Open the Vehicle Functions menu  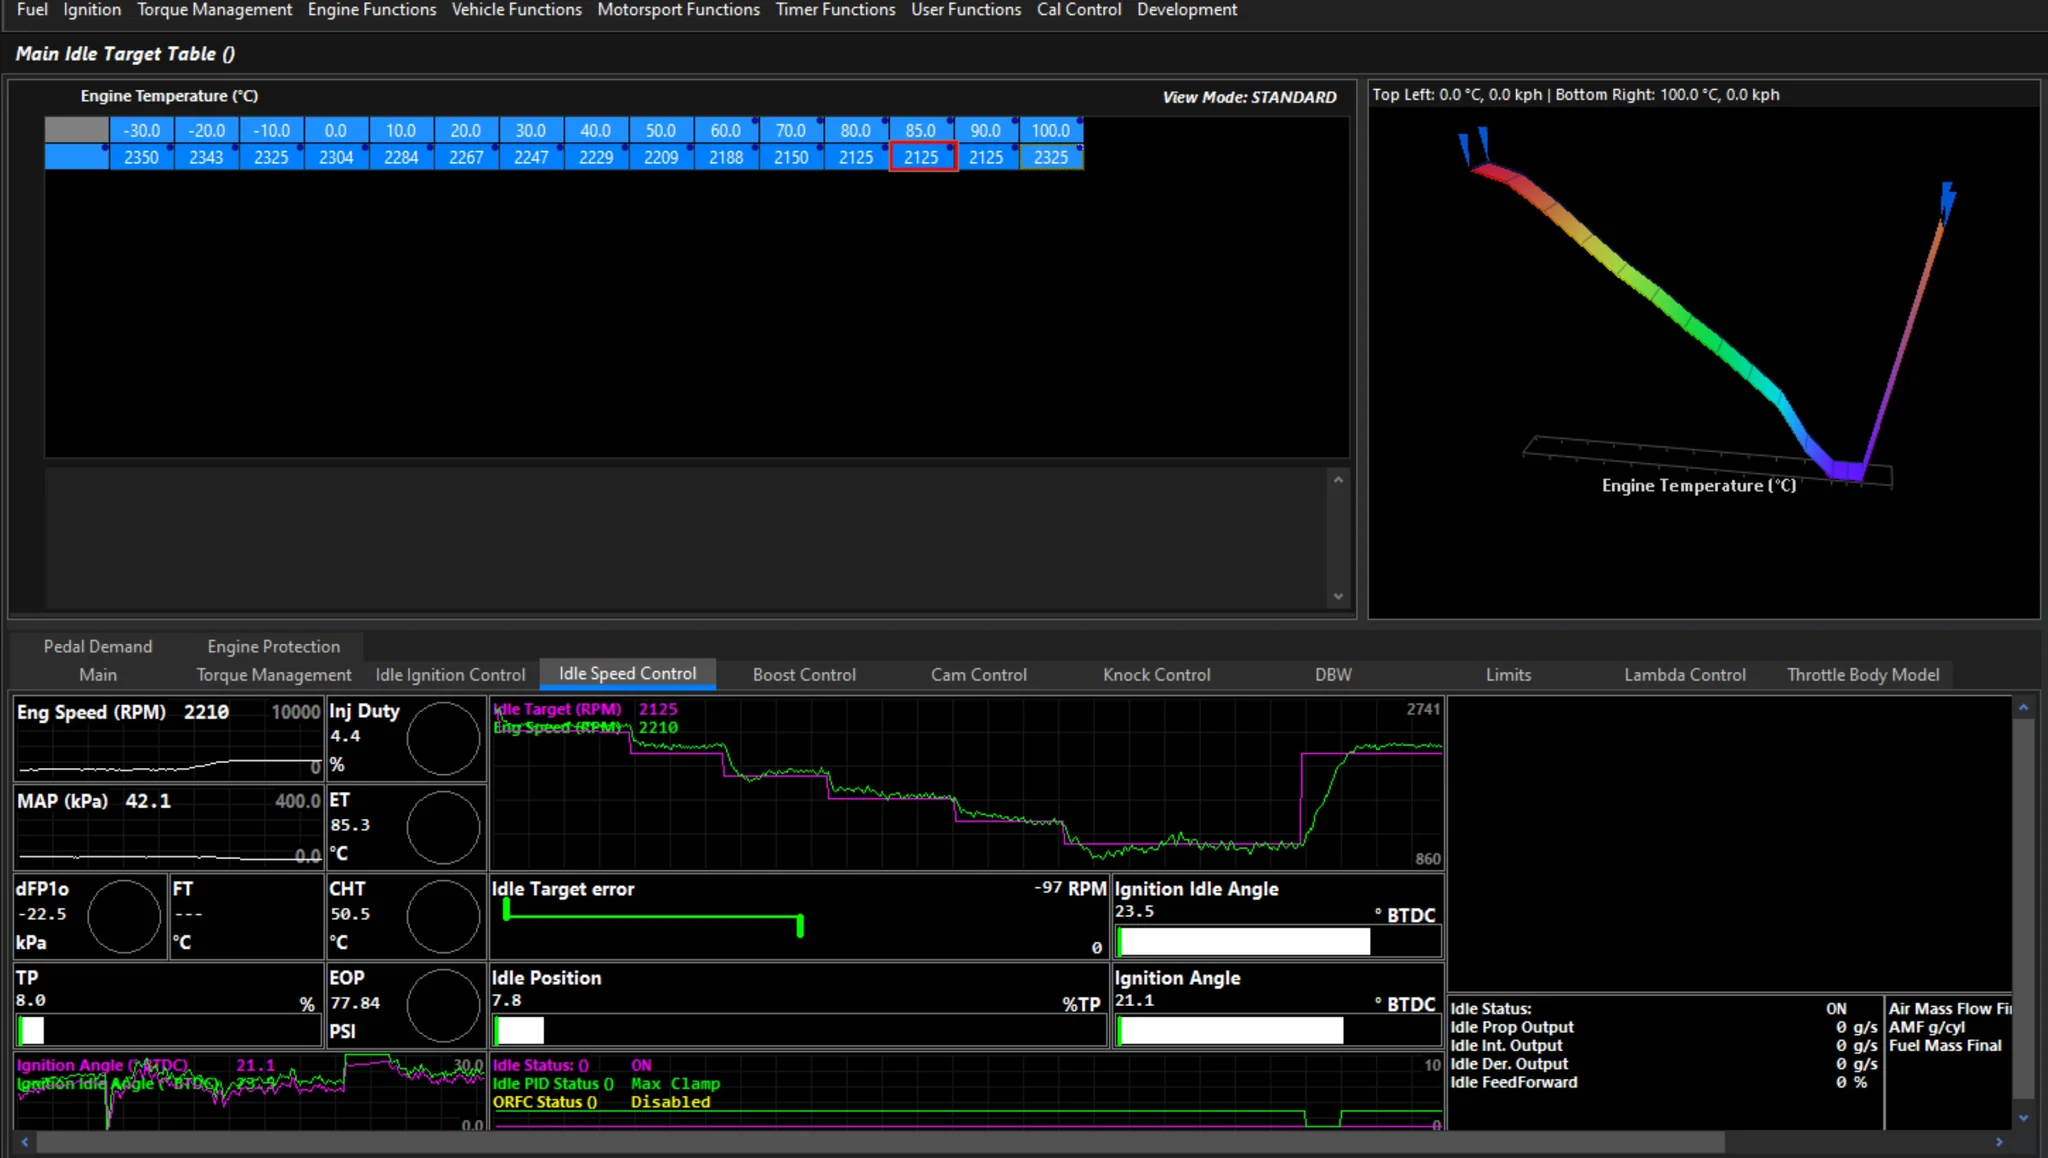point(516,10)
